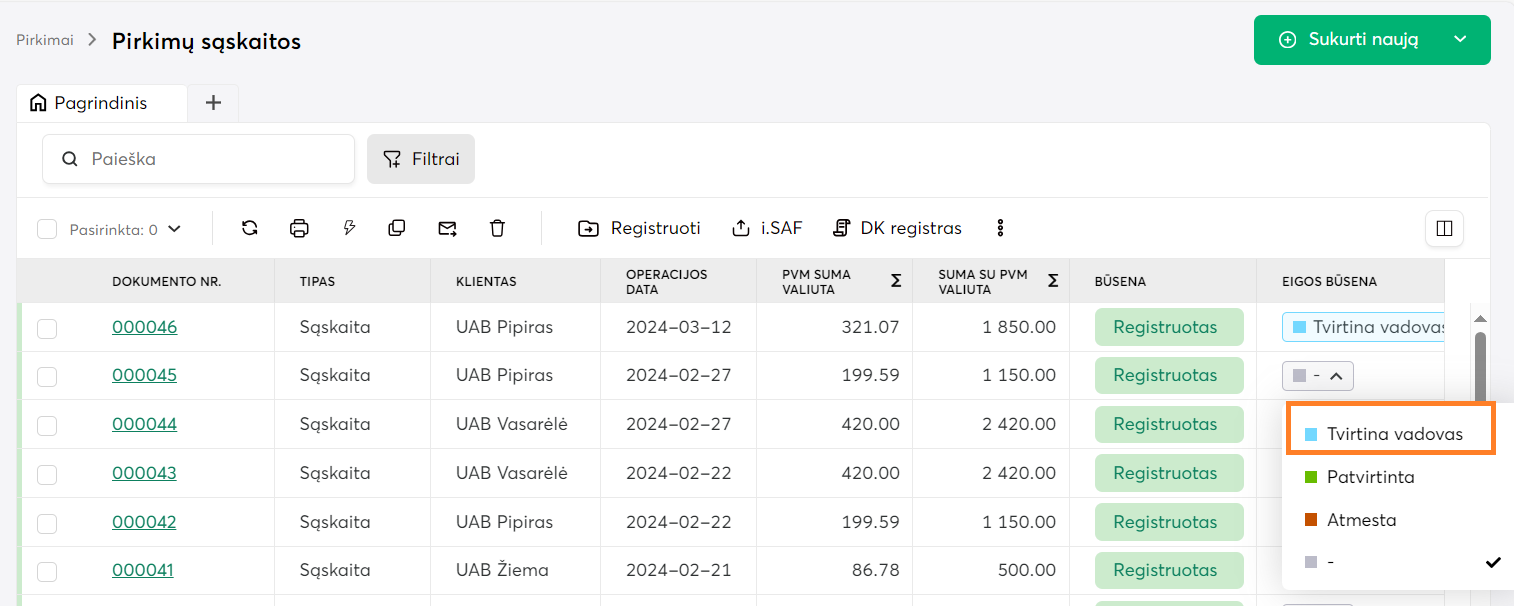Choose Patvirtinta from the status menu

(1370, 477)
